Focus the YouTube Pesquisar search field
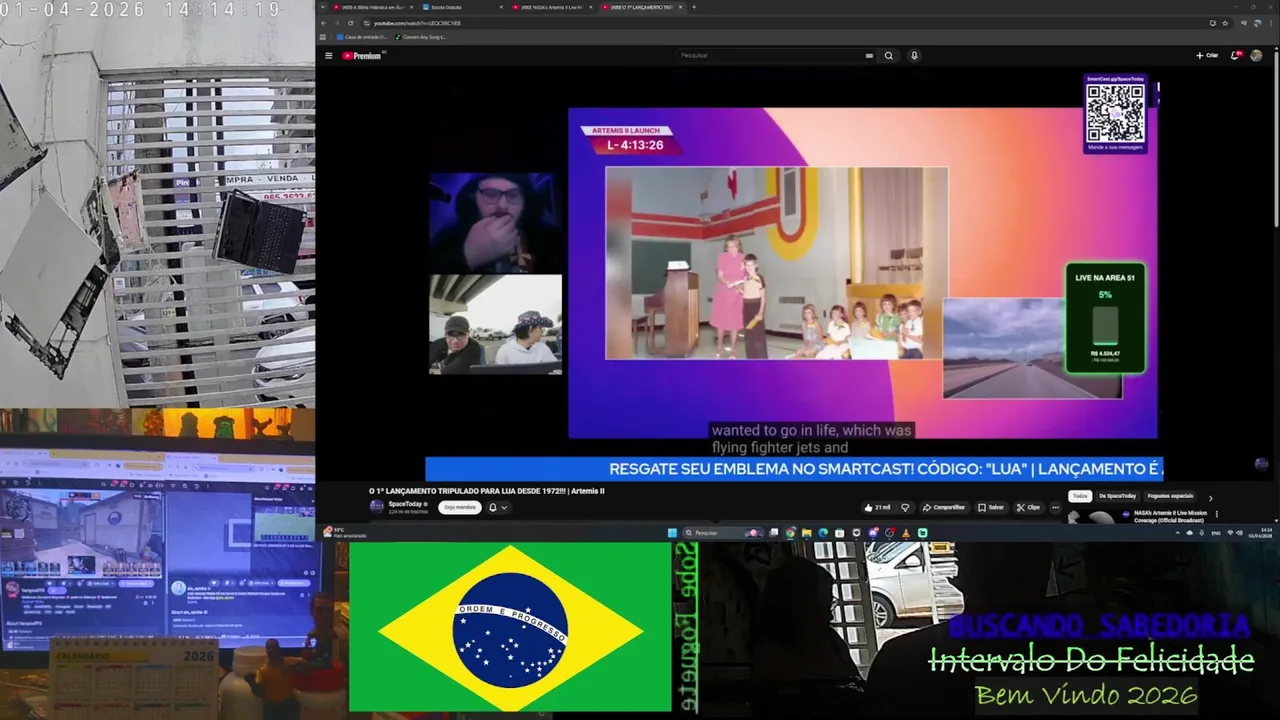Image resolution: width=1280 pixels, height=720 pixels. point(770,56)
